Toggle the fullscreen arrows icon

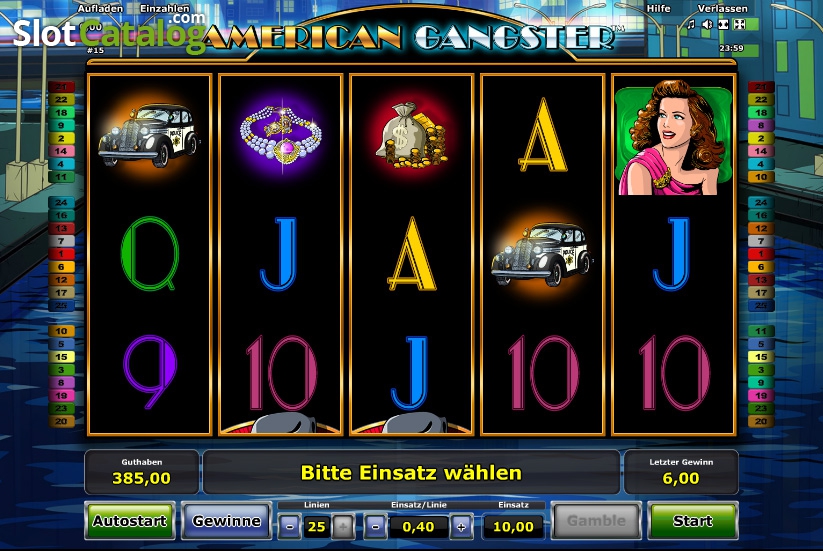click(739, 24)
